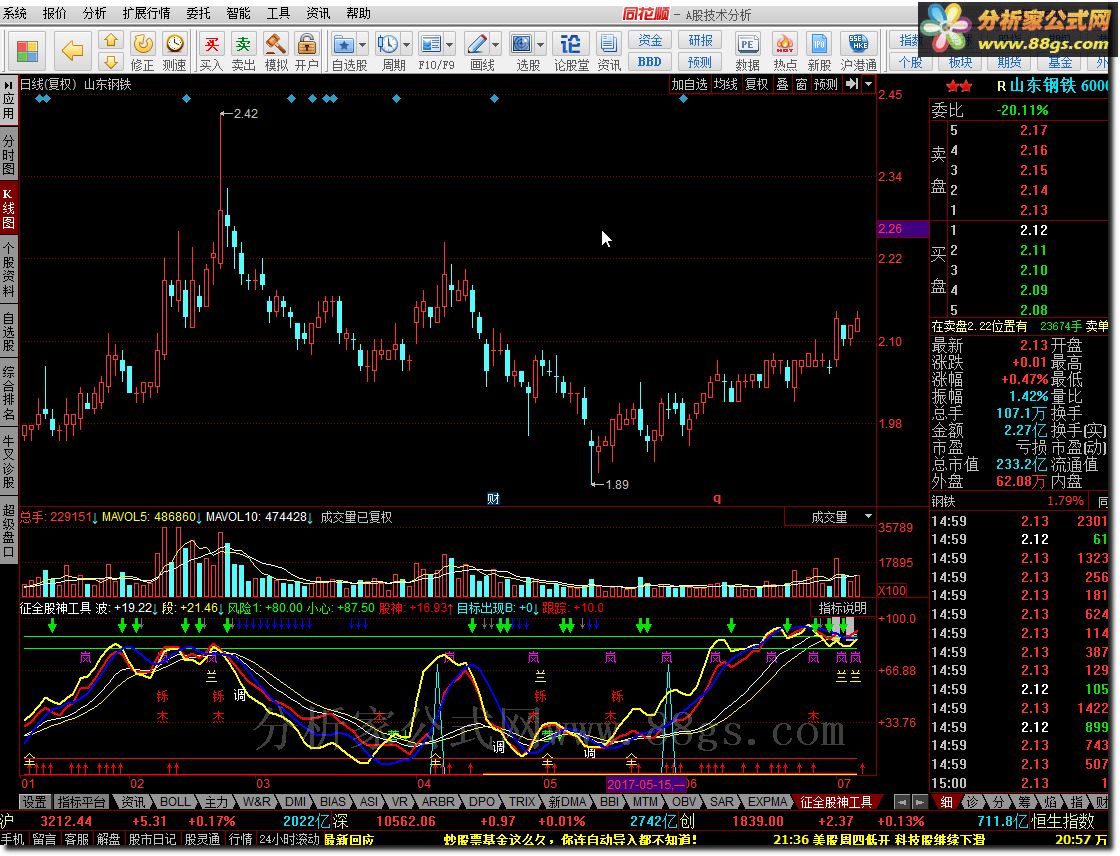This screenshot has height=856, width=1120.
Task: Click the 2.26 price axis marker
Action: coord(902,229)
